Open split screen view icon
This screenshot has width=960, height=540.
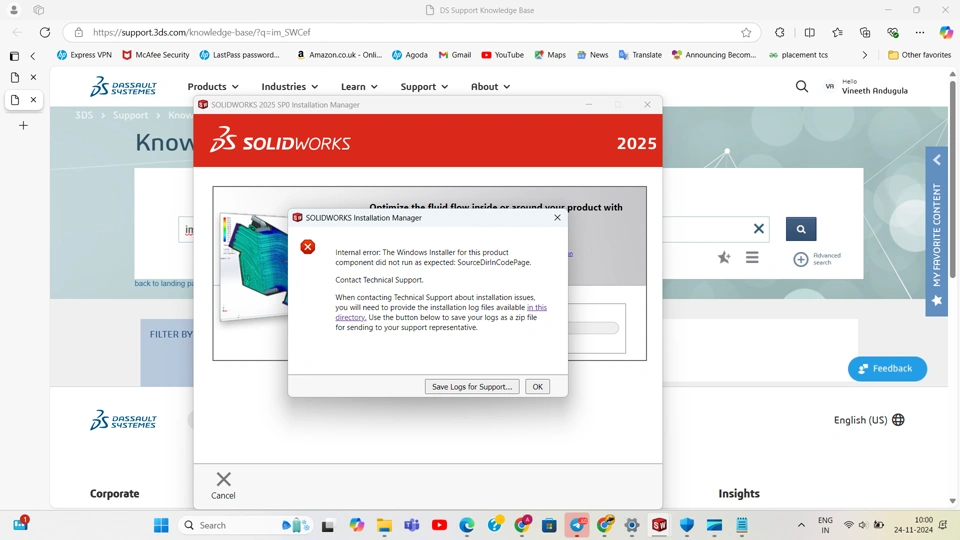tap(809, 32)
